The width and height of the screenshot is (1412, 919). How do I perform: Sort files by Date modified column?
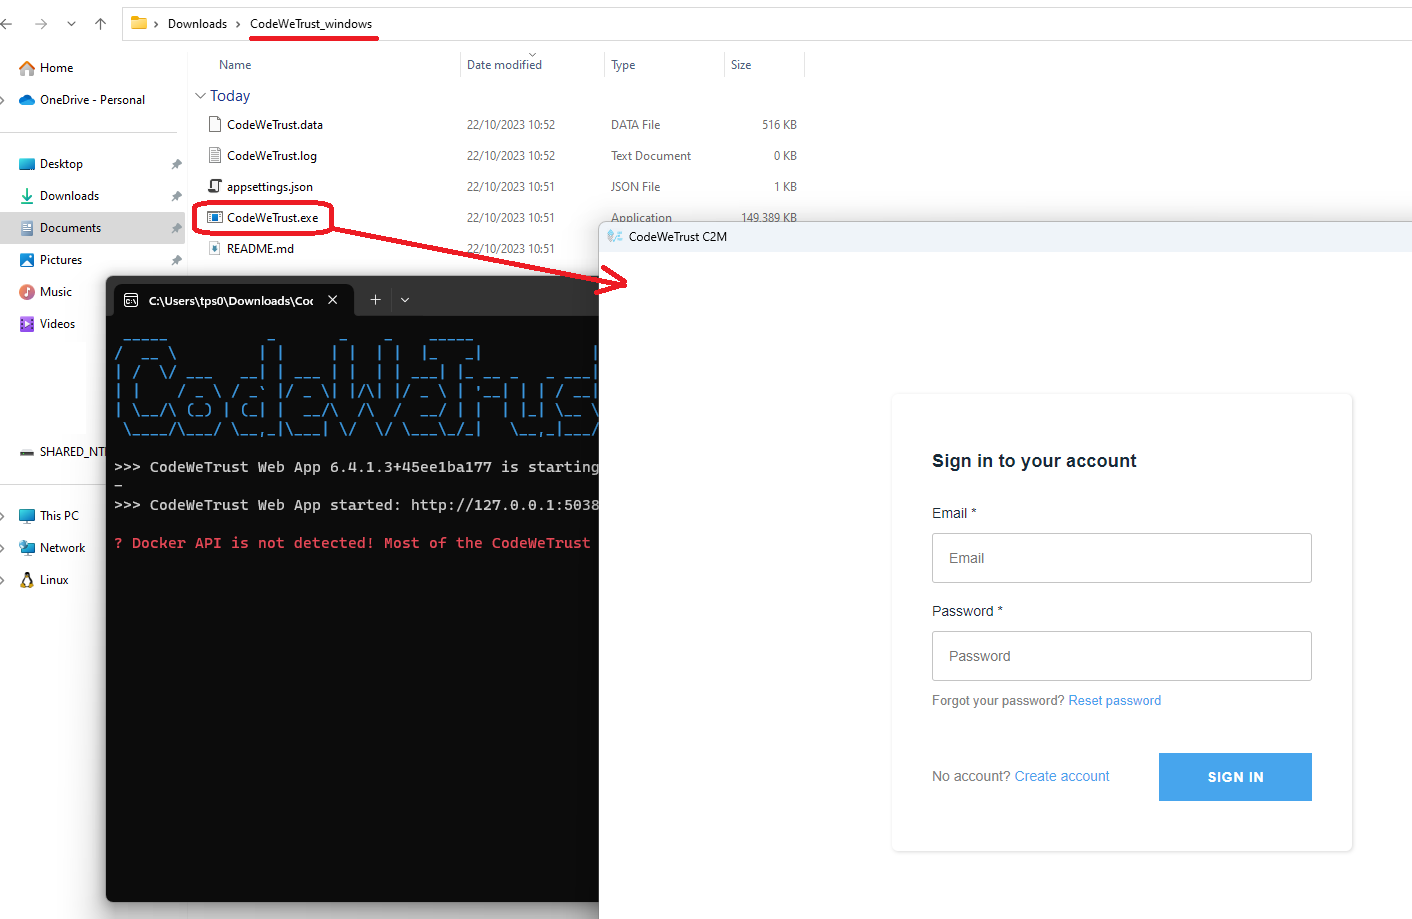[504, 65]
